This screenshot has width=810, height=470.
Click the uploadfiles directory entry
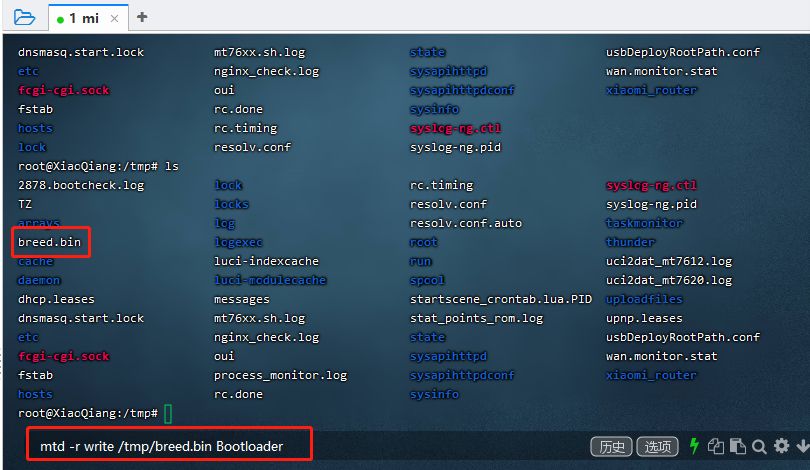644,300
